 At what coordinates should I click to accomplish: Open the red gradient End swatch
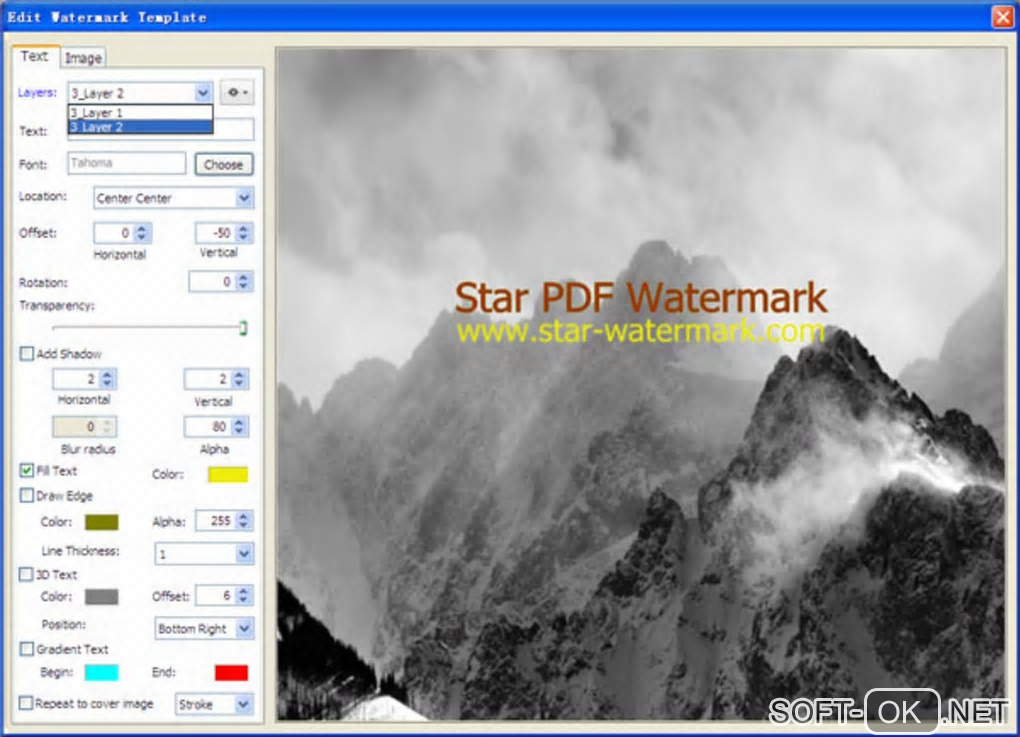(231, 673)
